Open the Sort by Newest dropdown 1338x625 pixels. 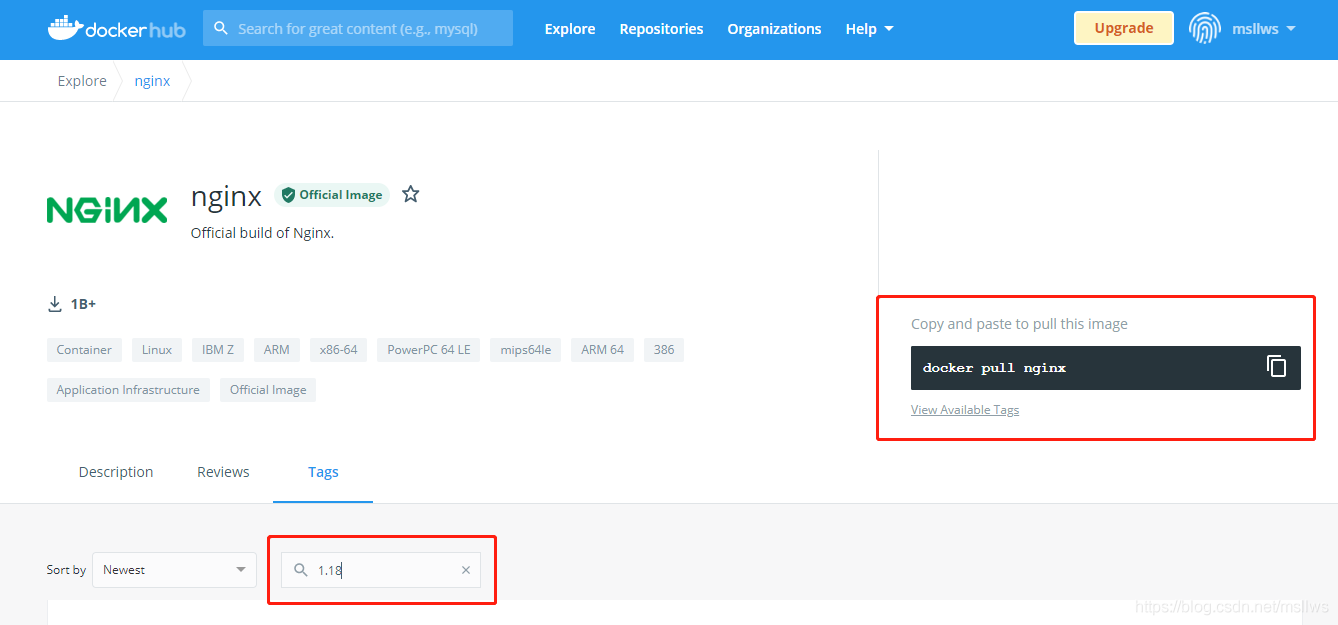[174, 570]
